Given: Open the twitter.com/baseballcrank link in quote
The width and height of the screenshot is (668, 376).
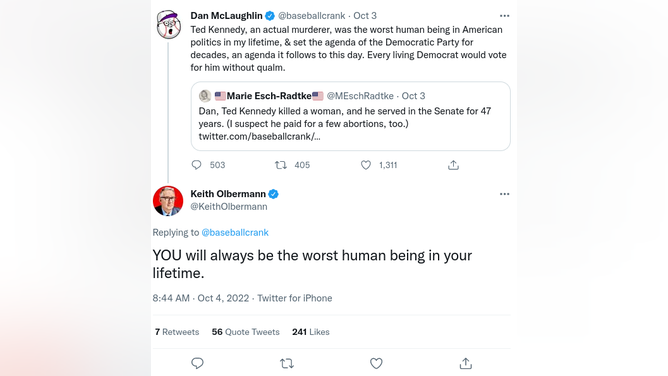Looking at the screenshot, I should click(259, 136).
